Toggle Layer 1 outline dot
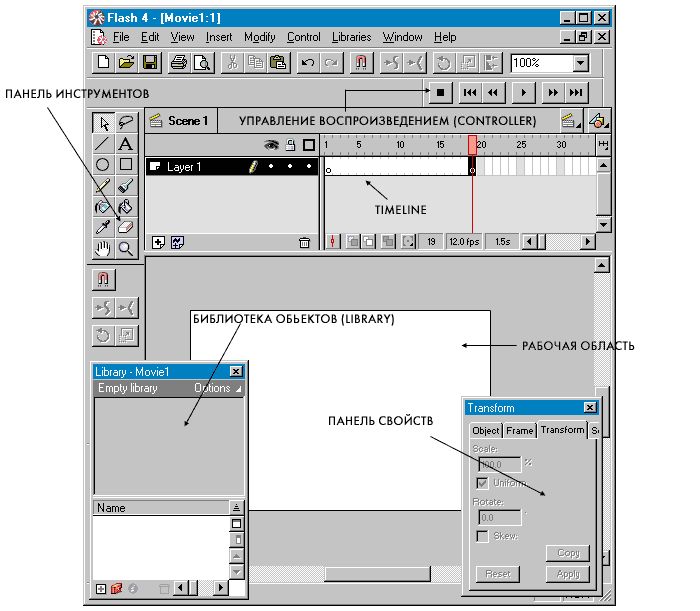 [x=309, y=166]
